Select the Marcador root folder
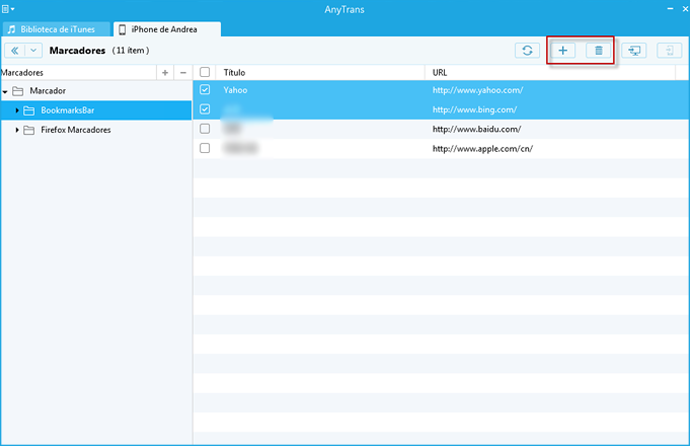The width and height of the screenshot is (690, 446). coord(96,91)
